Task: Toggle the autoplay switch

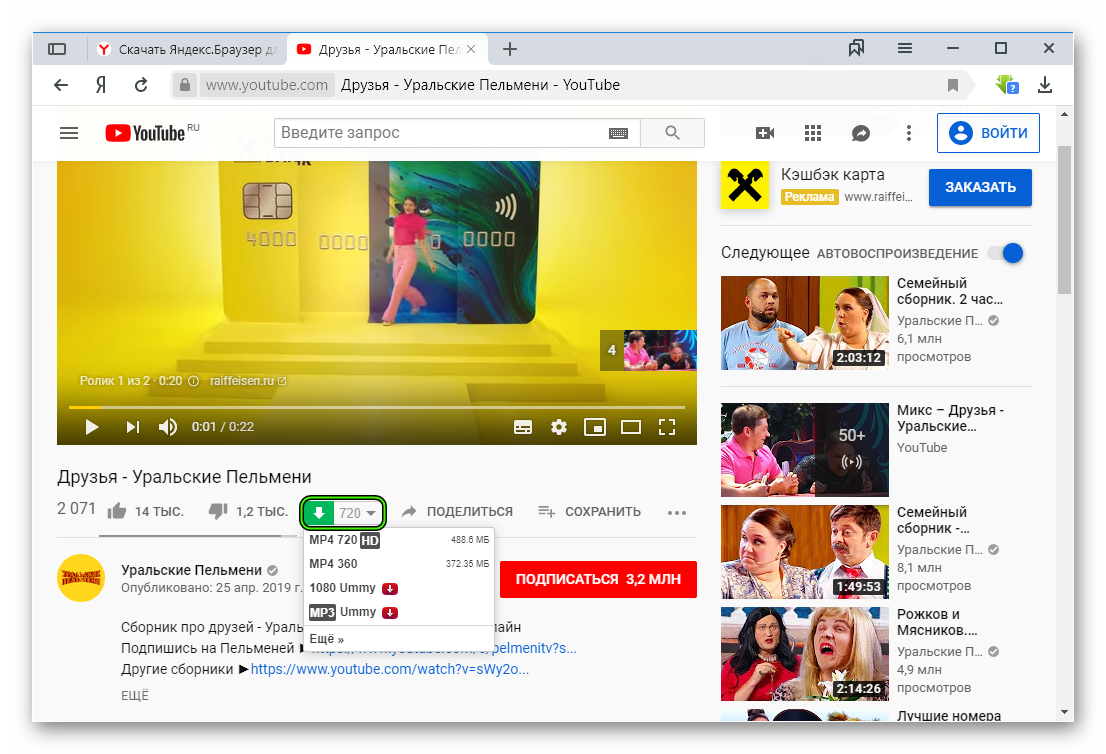Action: [1005, 253]
